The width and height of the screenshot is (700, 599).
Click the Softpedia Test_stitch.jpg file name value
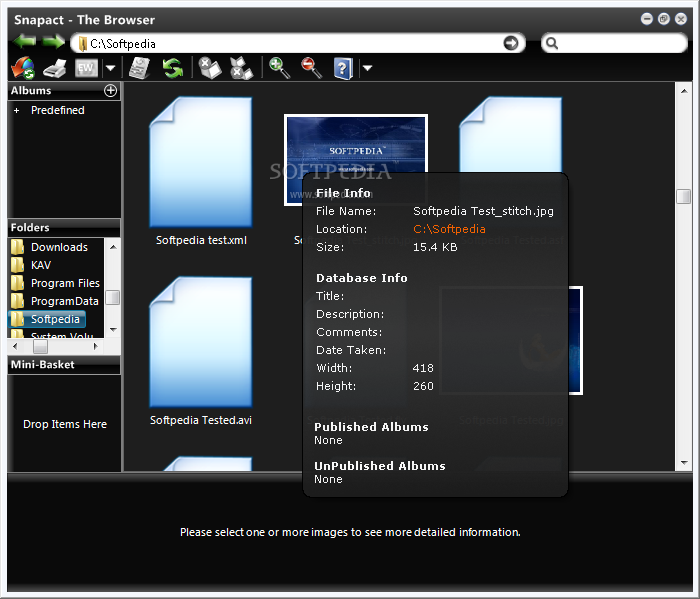pos(483,211)
